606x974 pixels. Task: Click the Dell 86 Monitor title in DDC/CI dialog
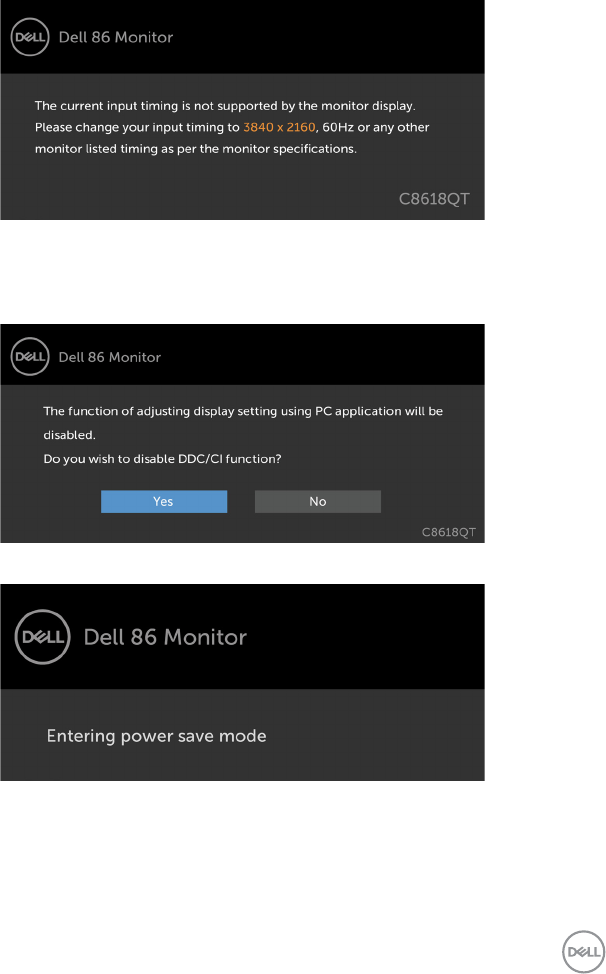pos(110,356)
